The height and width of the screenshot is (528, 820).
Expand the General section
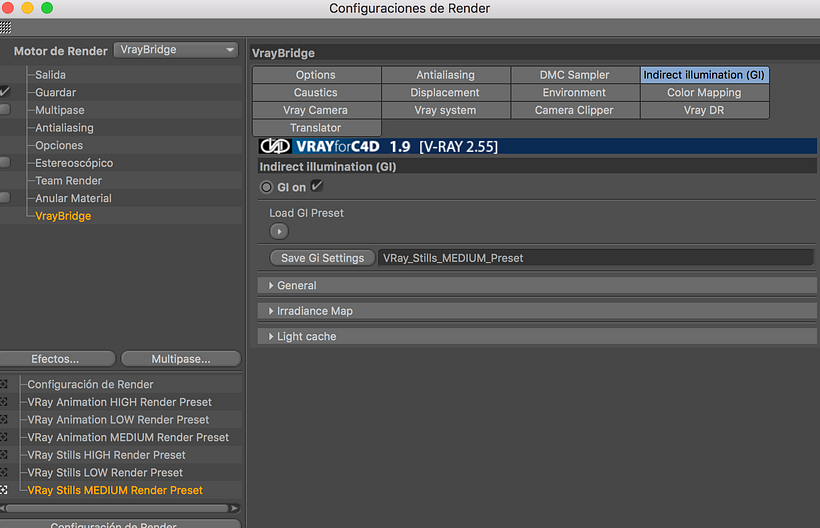[537, 285]
